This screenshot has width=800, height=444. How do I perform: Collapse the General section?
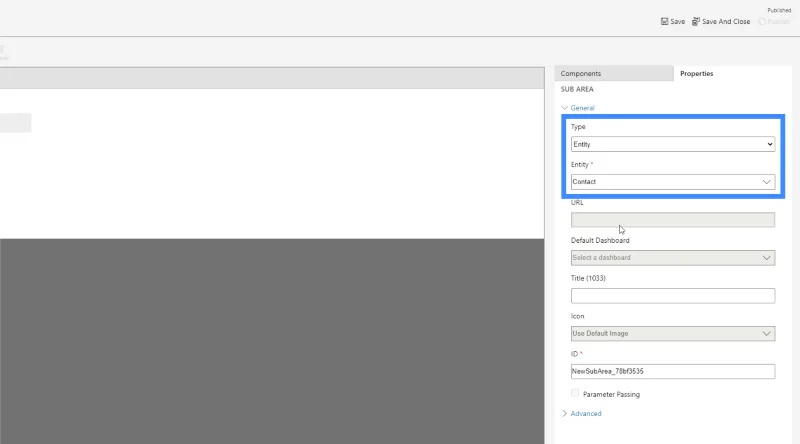578,108
